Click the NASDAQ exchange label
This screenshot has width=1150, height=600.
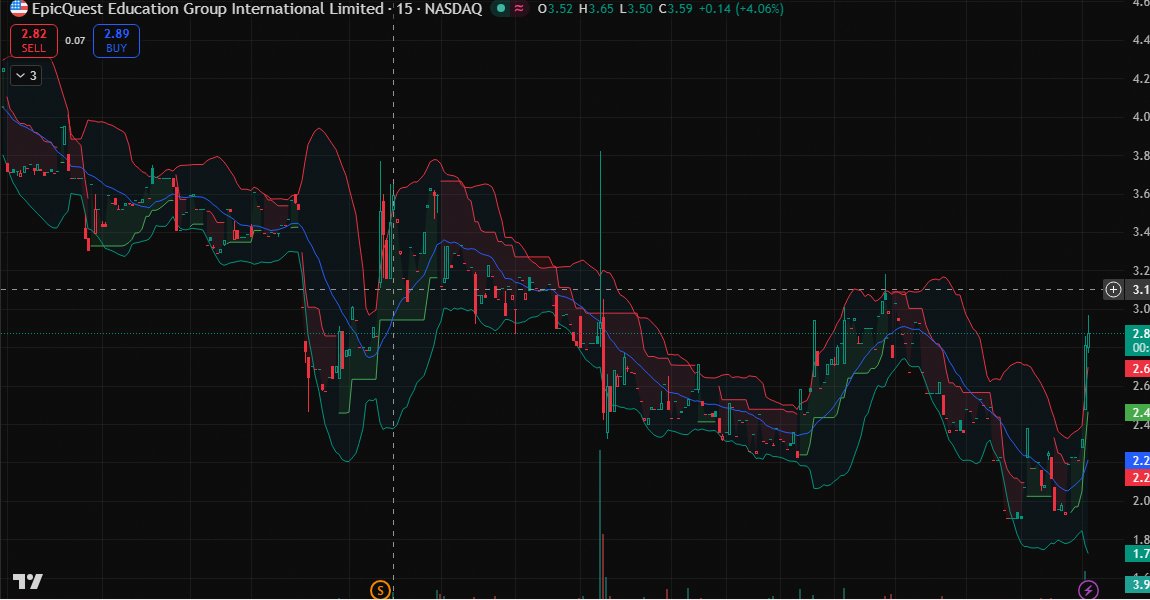pyautogui.click(x=453, y=9)
